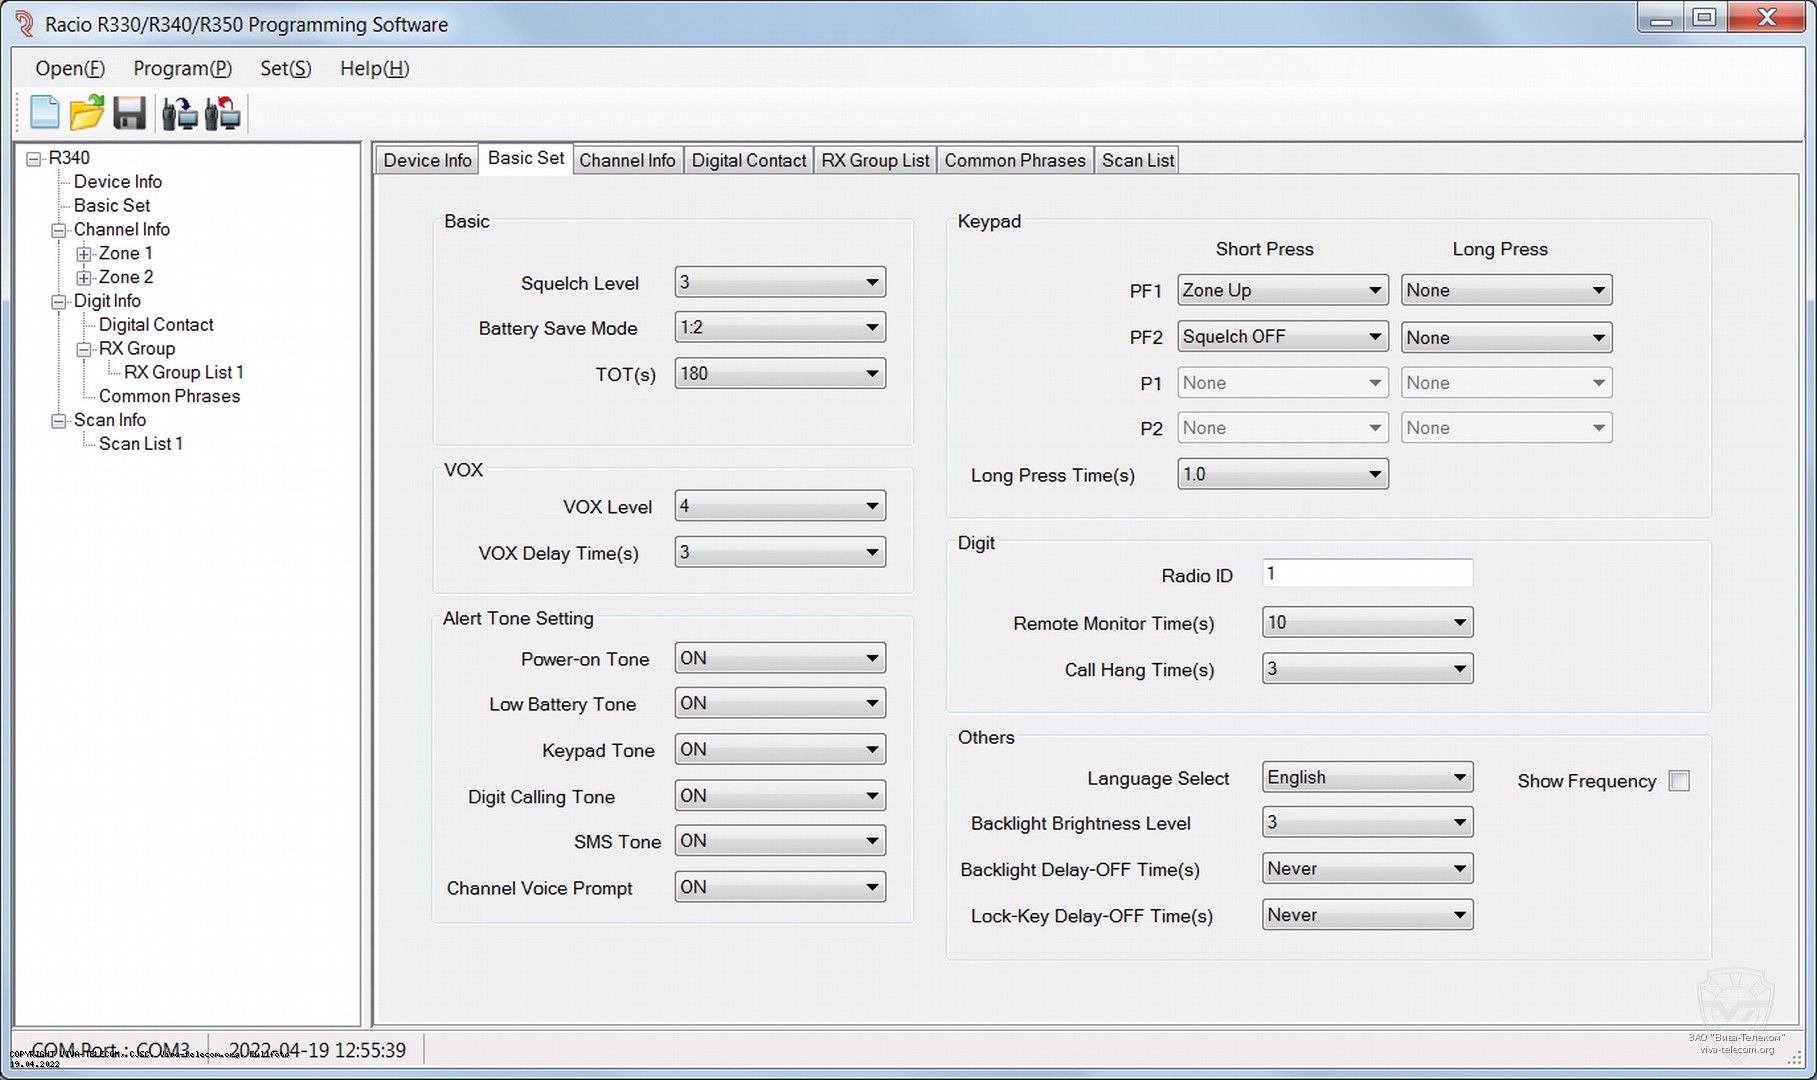This screenshot has height=1080, width=1817.
Task: Open the PF1 Short Press dropdown
Action: [x=1374, y=291]
